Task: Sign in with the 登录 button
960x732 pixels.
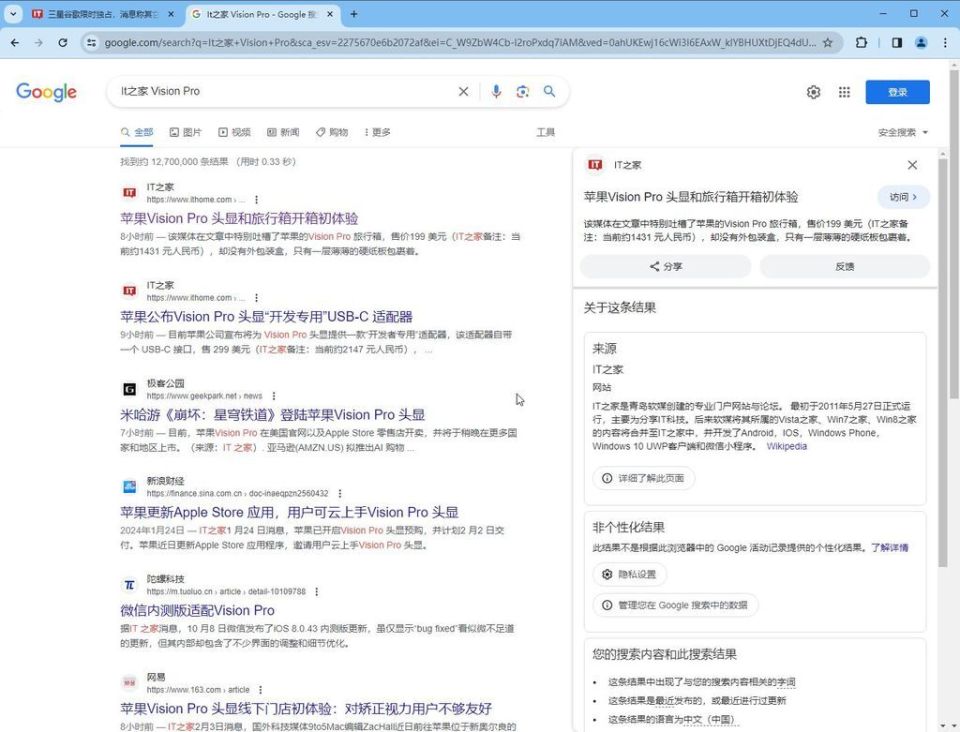Action: 897,91
